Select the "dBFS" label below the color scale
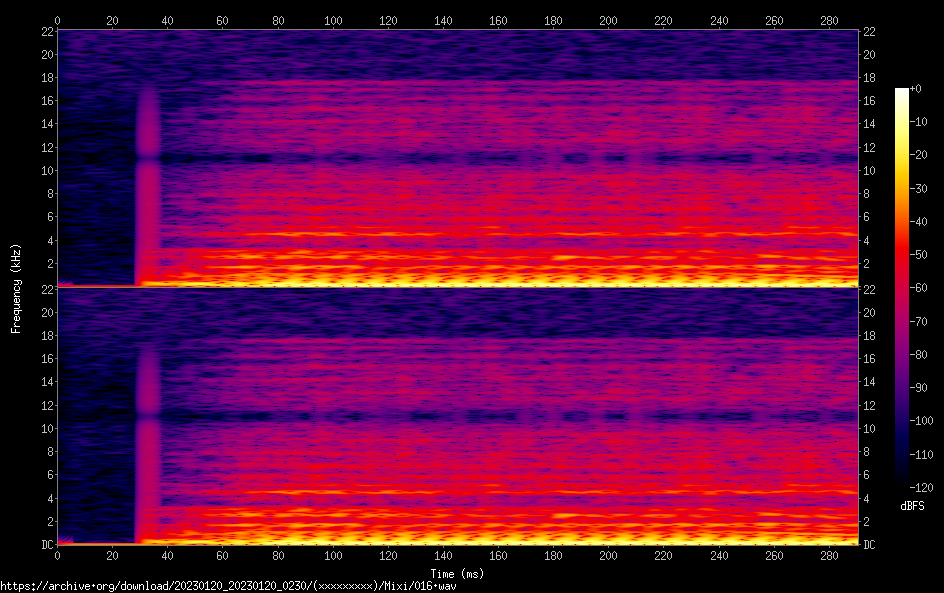The image size is (944, 593). [911, 507]
